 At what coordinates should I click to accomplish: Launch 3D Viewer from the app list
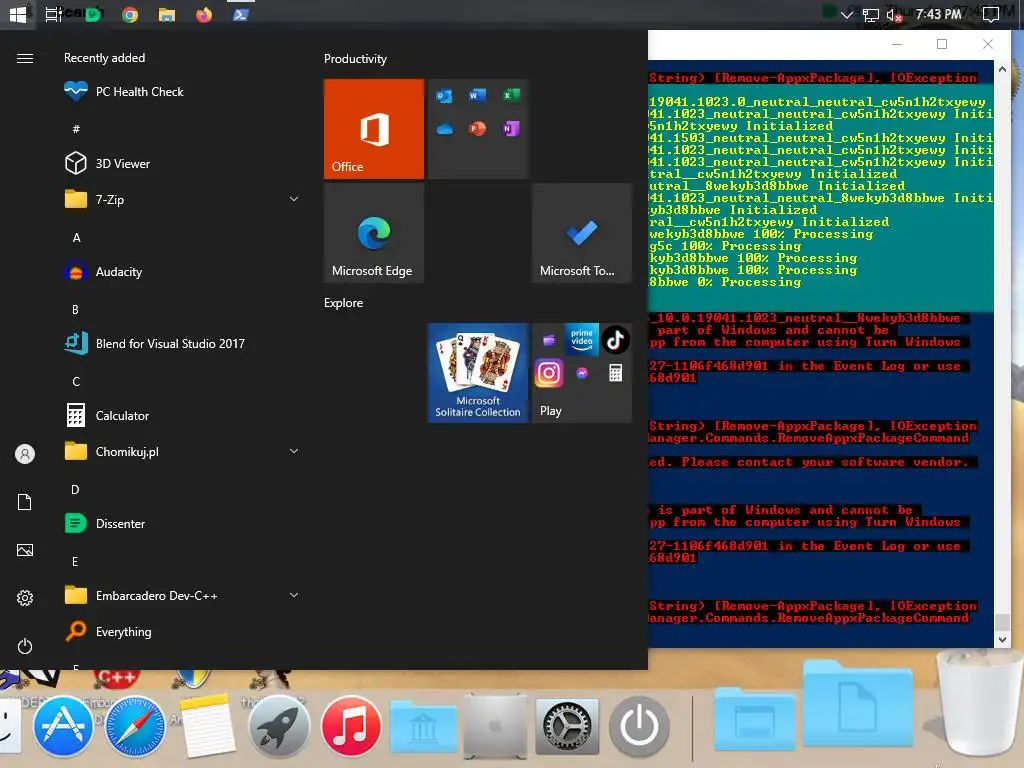click(x=108, y=163)
